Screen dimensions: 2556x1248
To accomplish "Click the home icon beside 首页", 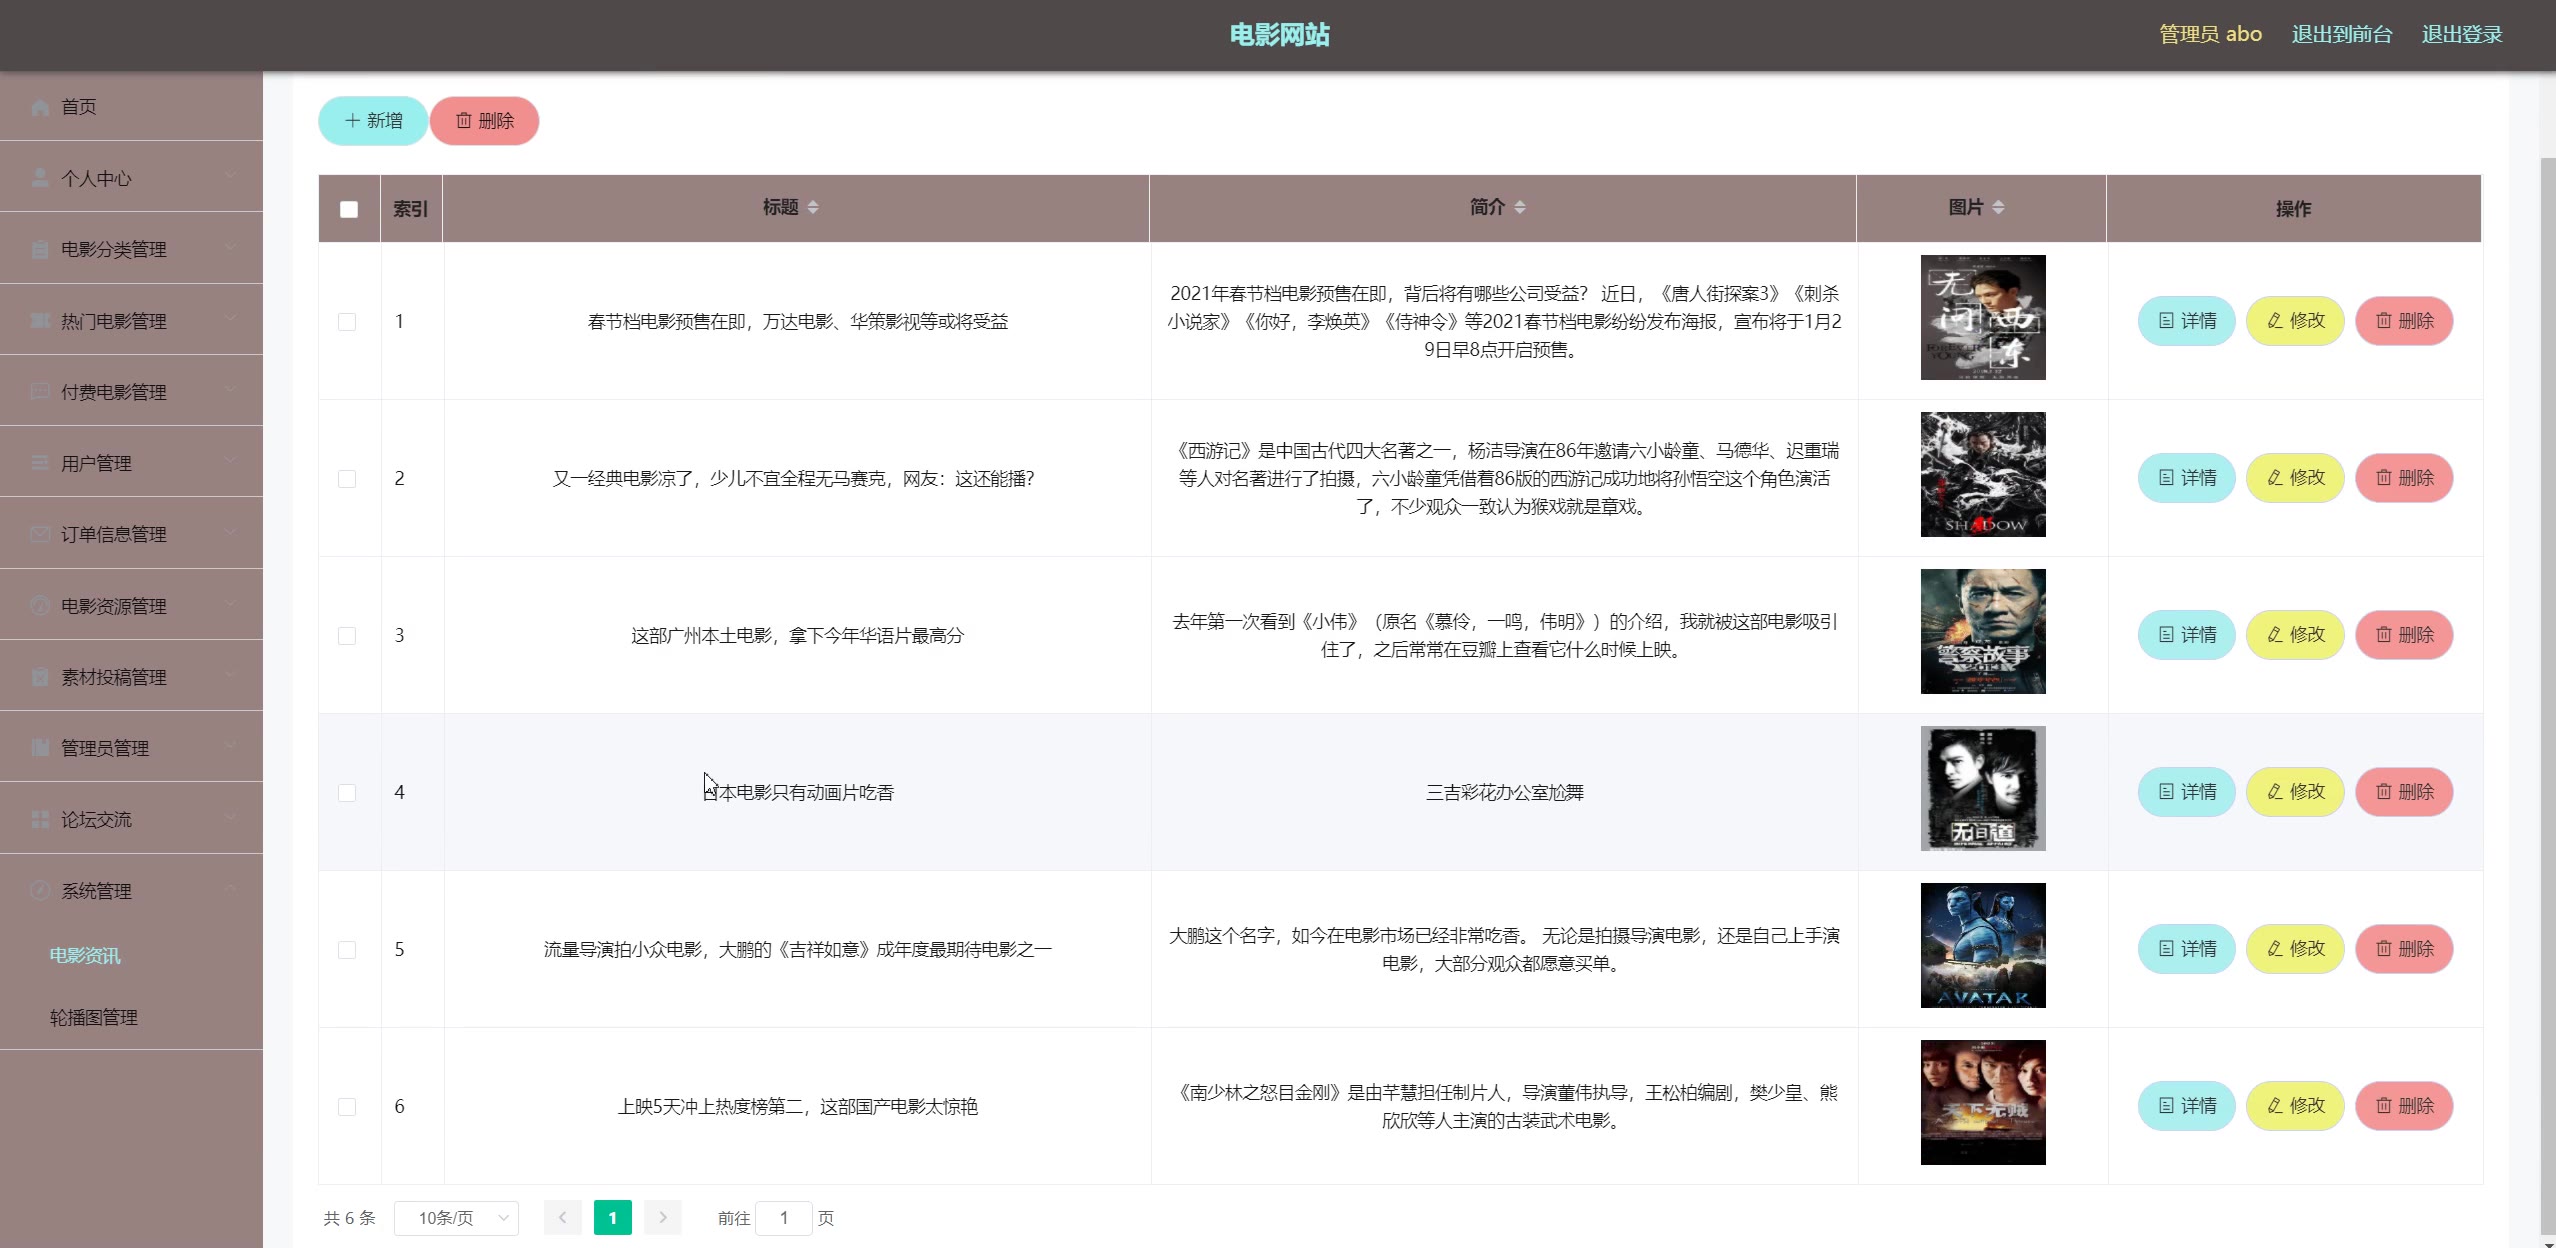I will click(40, 107).
